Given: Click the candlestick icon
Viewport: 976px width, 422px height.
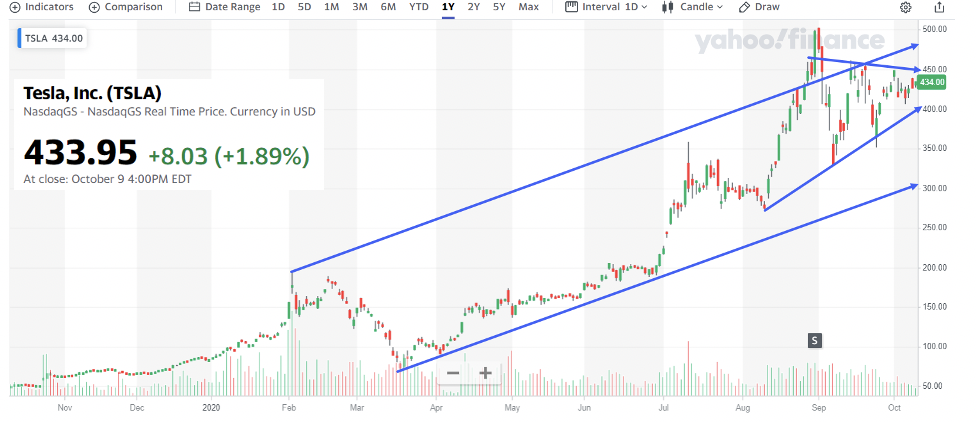Looking at the screenshot, I should coord(669,7).
